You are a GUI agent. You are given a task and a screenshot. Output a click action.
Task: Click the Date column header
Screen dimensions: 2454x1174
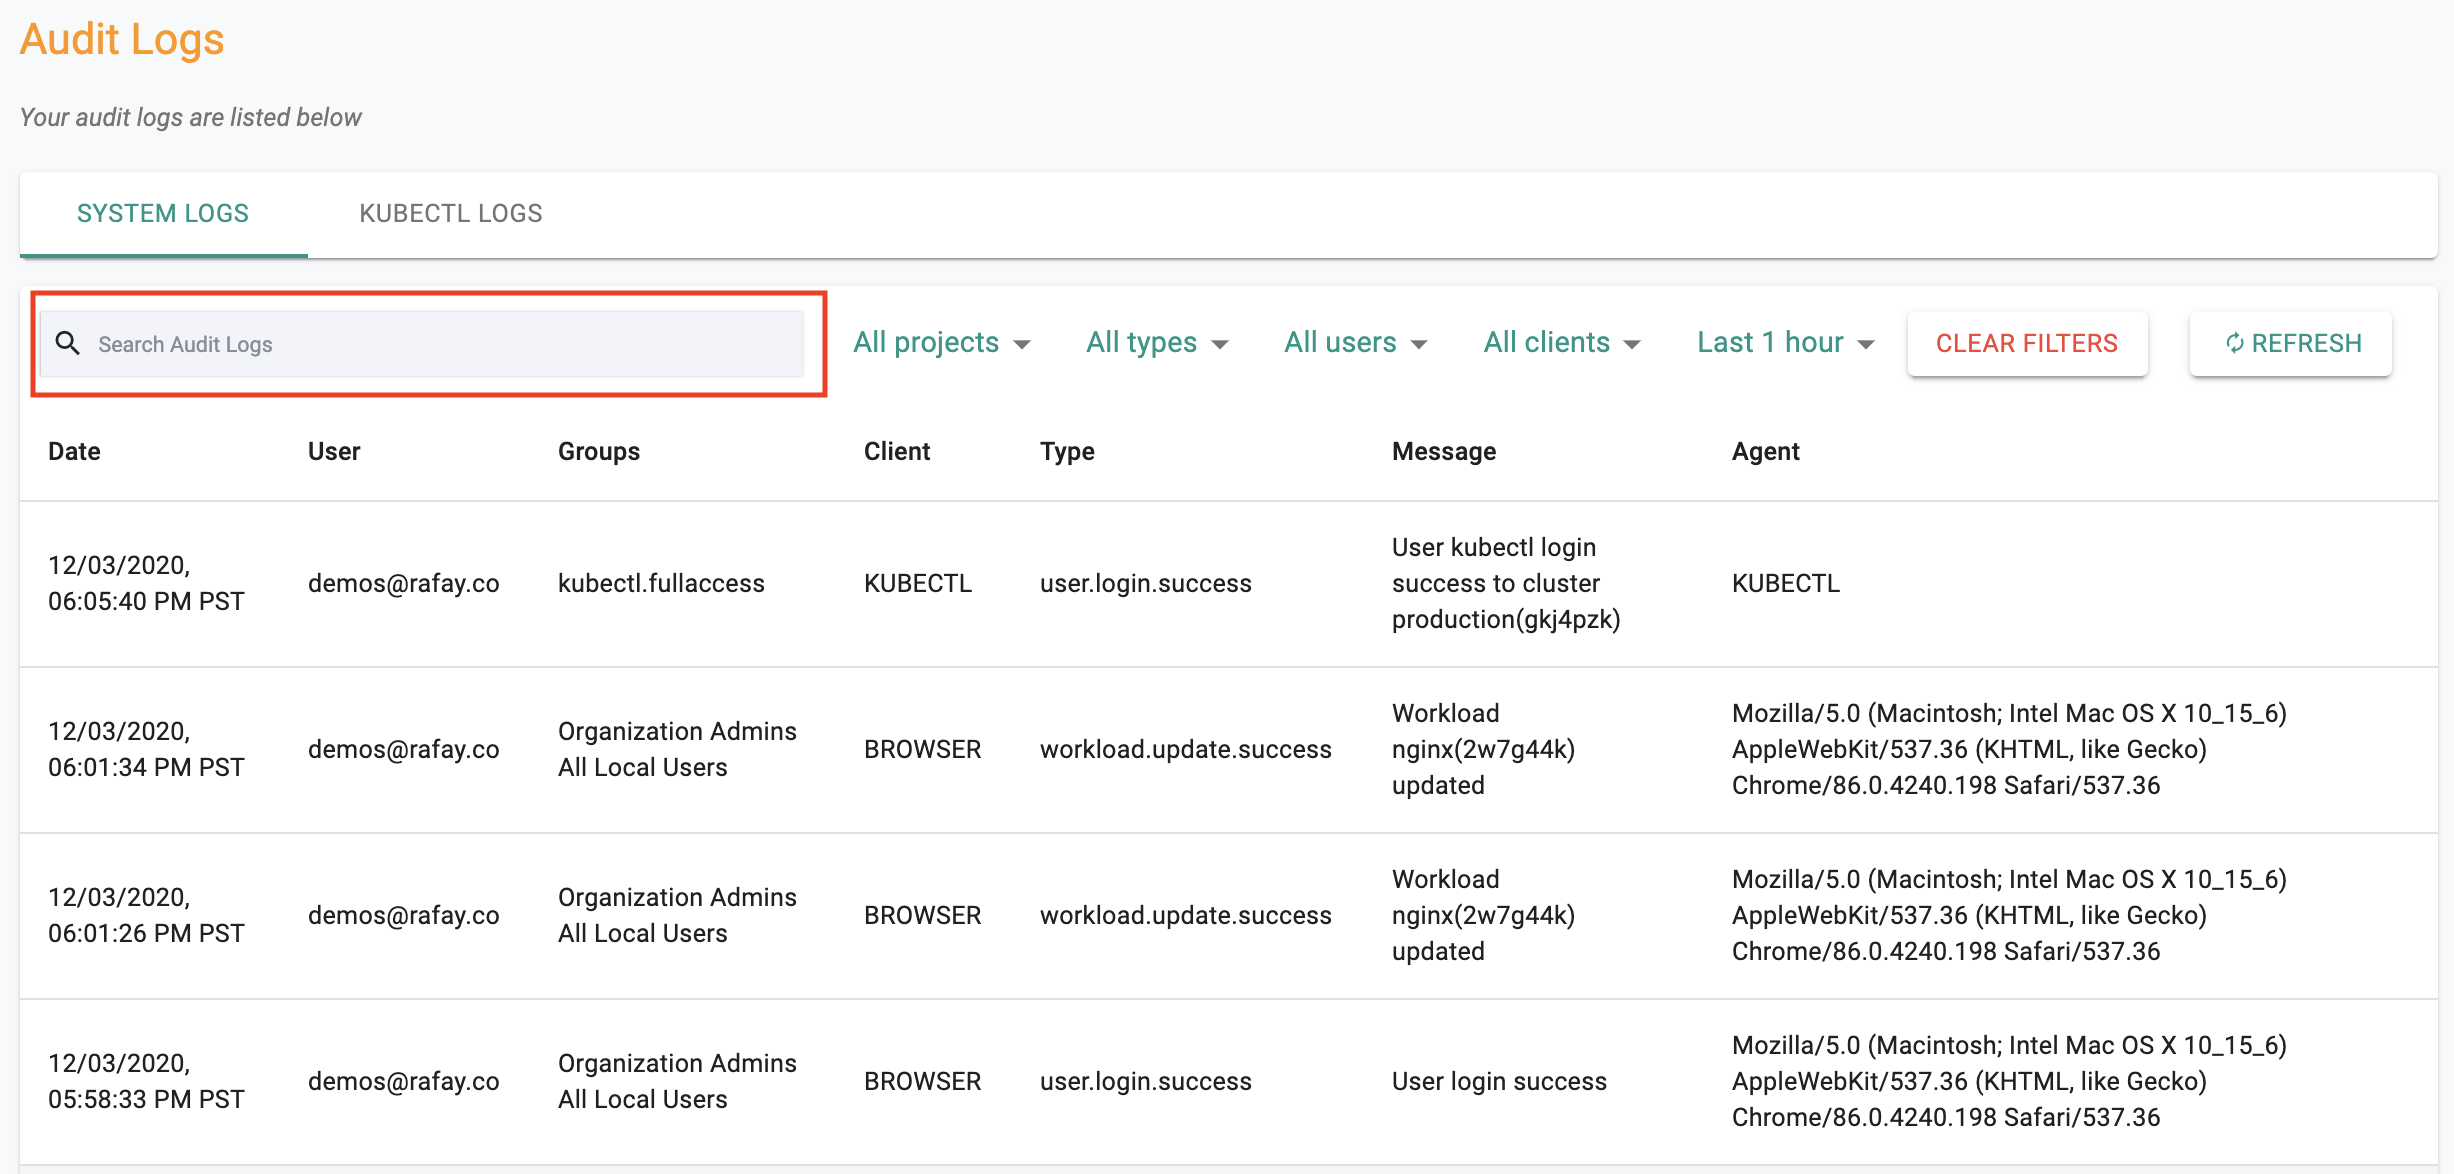74,451
